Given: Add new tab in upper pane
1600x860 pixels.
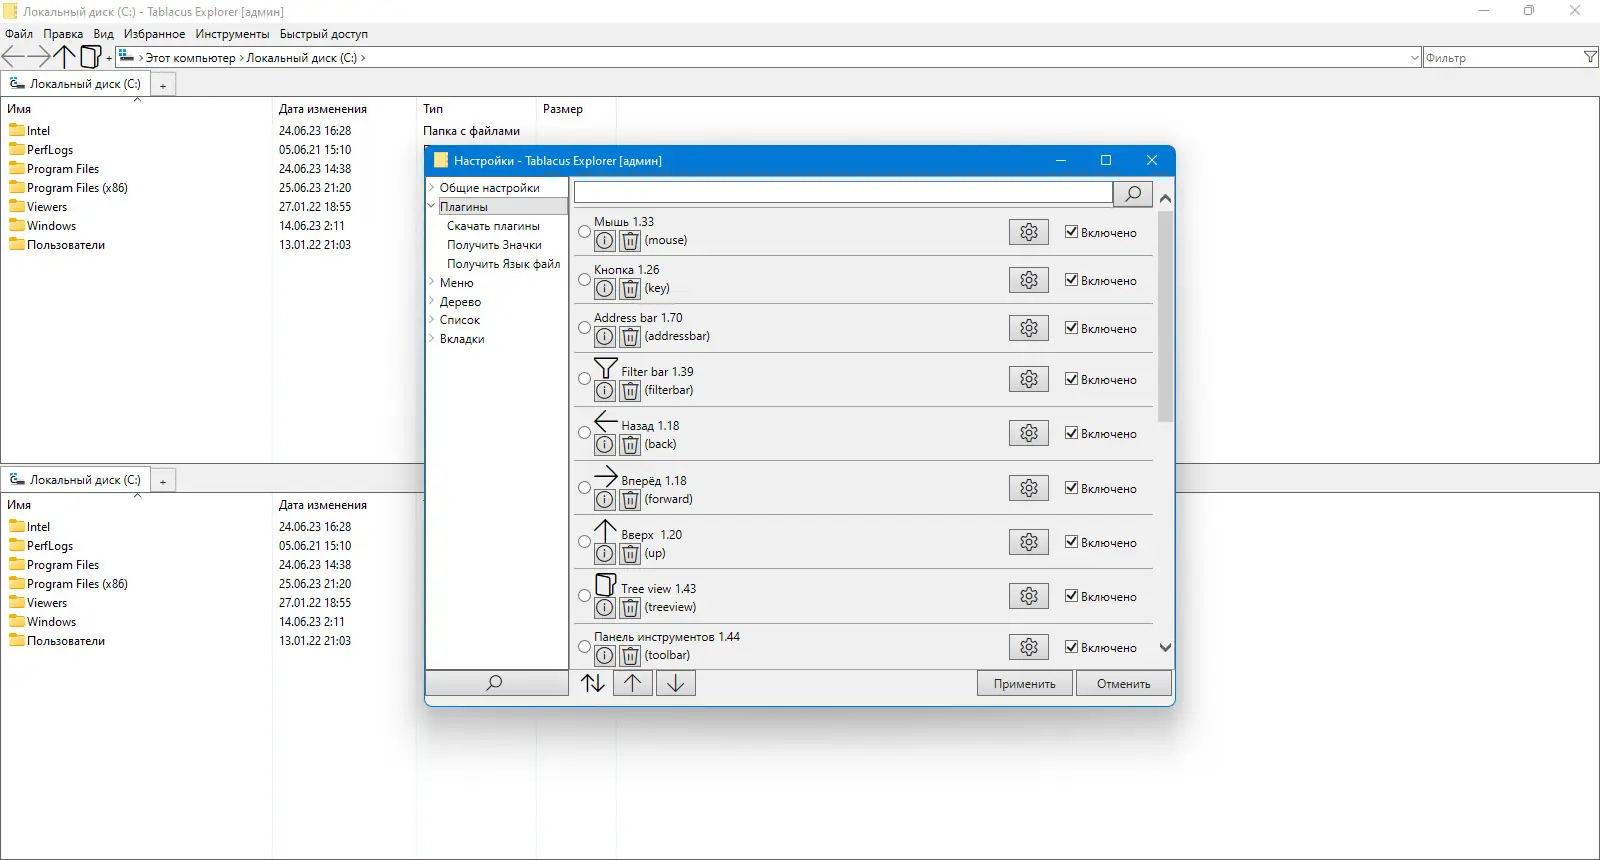Looking at the screenshot, I should [163, 85].
